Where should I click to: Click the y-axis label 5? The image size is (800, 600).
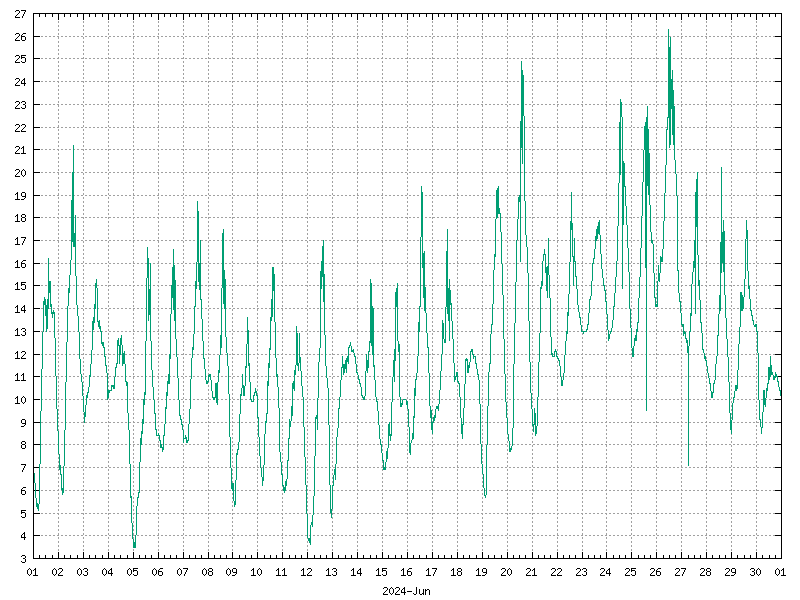(x=23, y=513)
